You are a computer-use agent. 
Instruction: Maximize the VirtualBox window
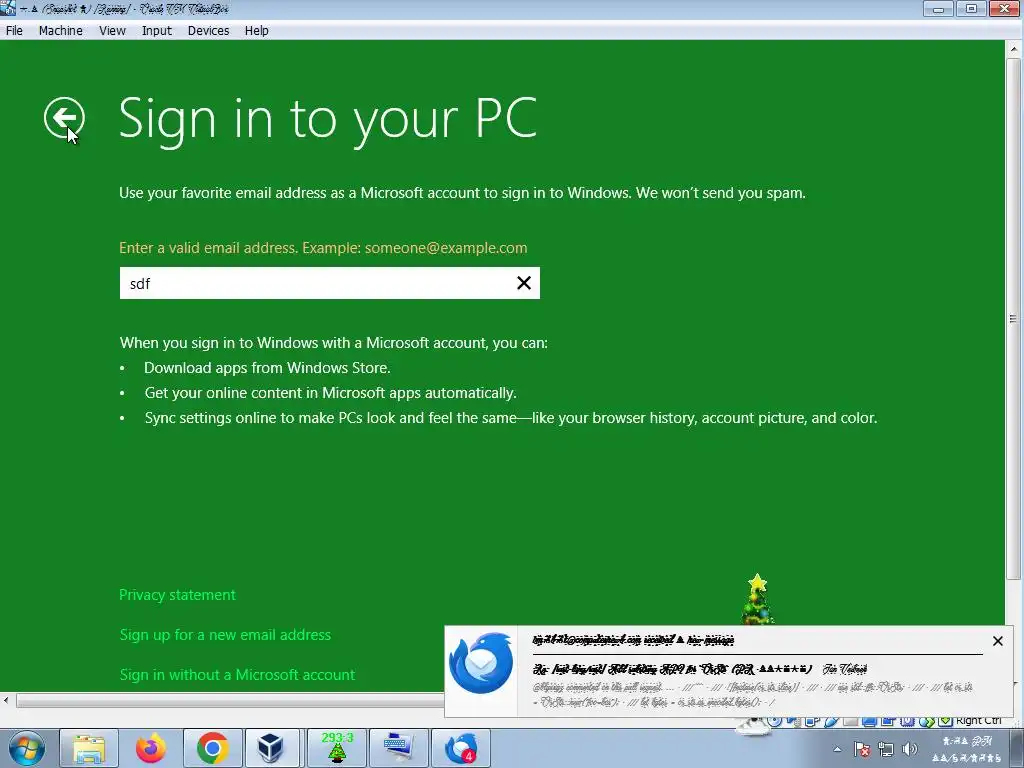point(971,8)
